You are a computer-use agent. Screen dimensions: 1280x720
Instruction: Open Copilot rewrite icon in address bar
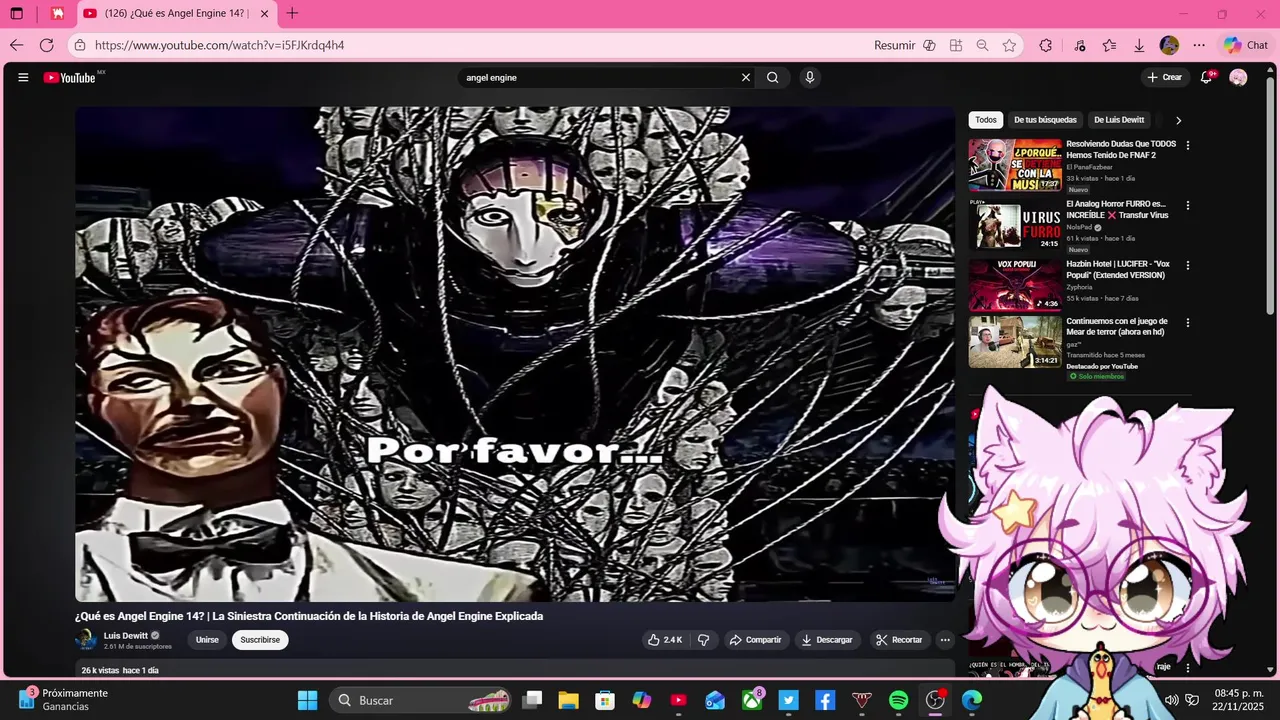(929, 45)
